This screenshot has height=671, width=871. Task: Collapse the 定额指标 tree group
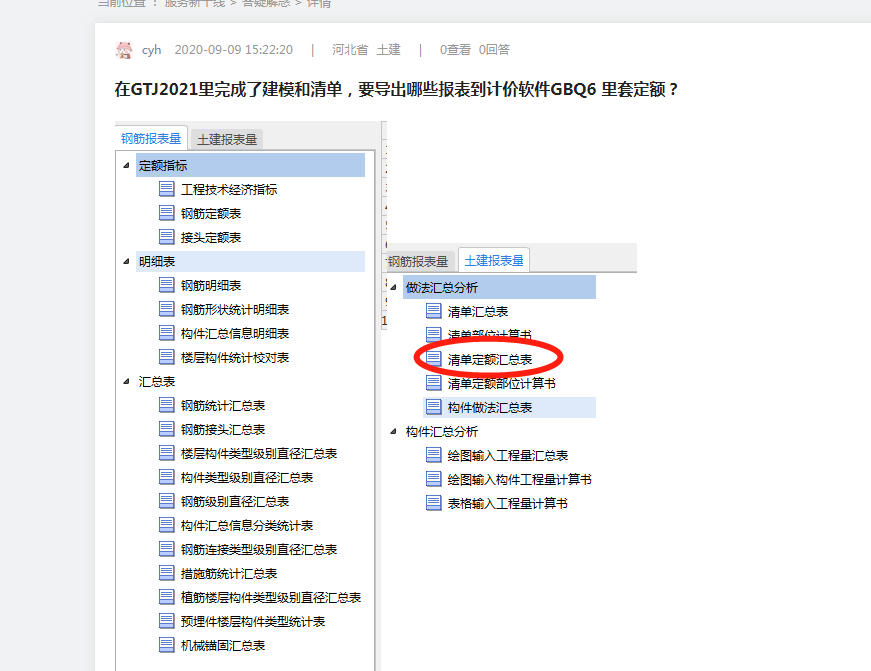[x=126, y=165]
